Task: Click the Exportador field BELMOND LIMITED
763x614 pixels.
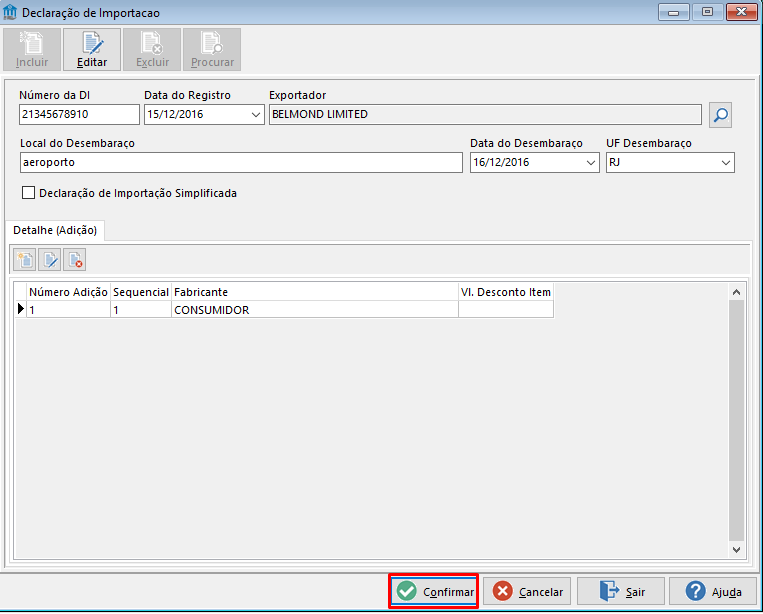Action: tap(485, 115)
